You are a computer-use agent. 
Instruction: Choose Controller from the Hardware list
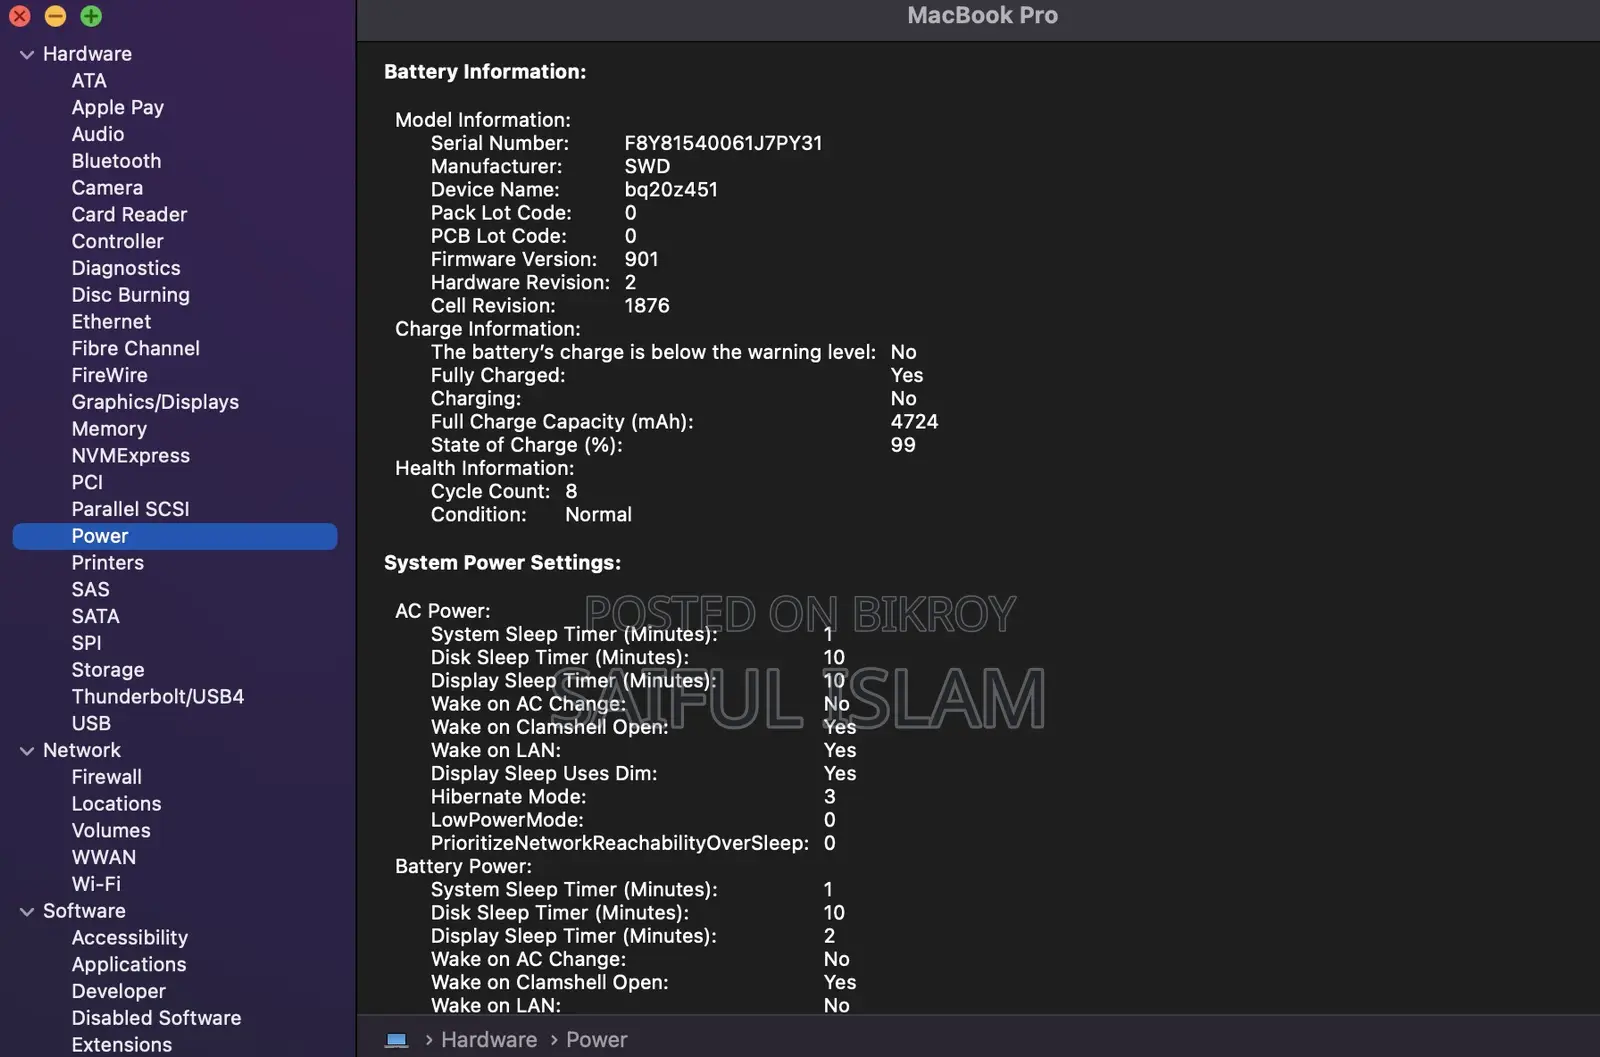(x=117, y=242)
